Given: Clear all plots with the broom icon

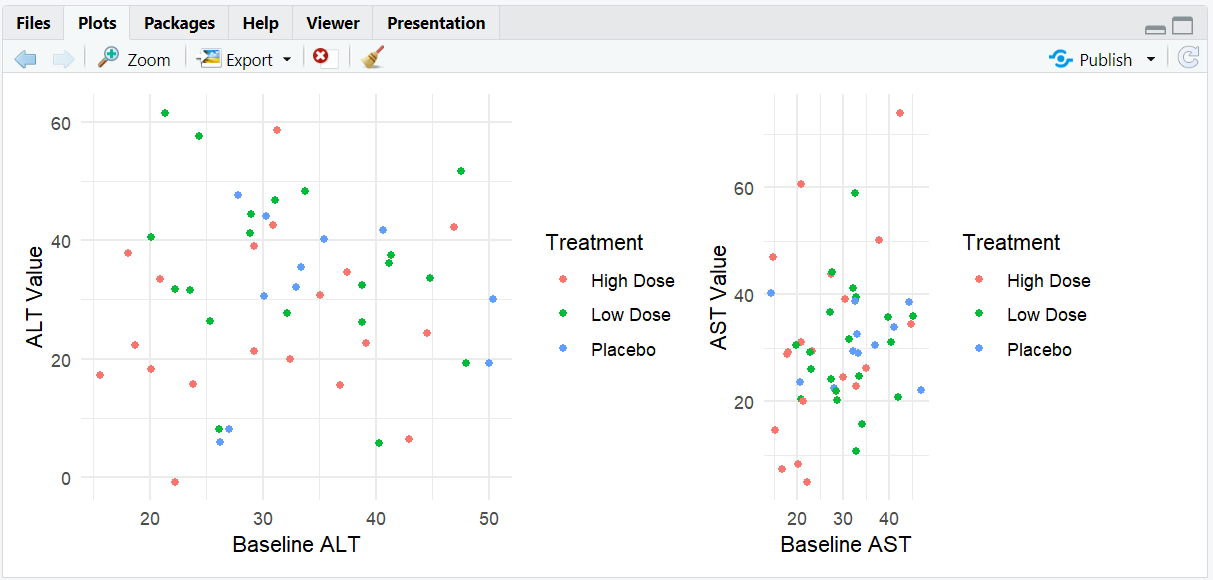Looking at the screenshot, I should coord(373,58).
